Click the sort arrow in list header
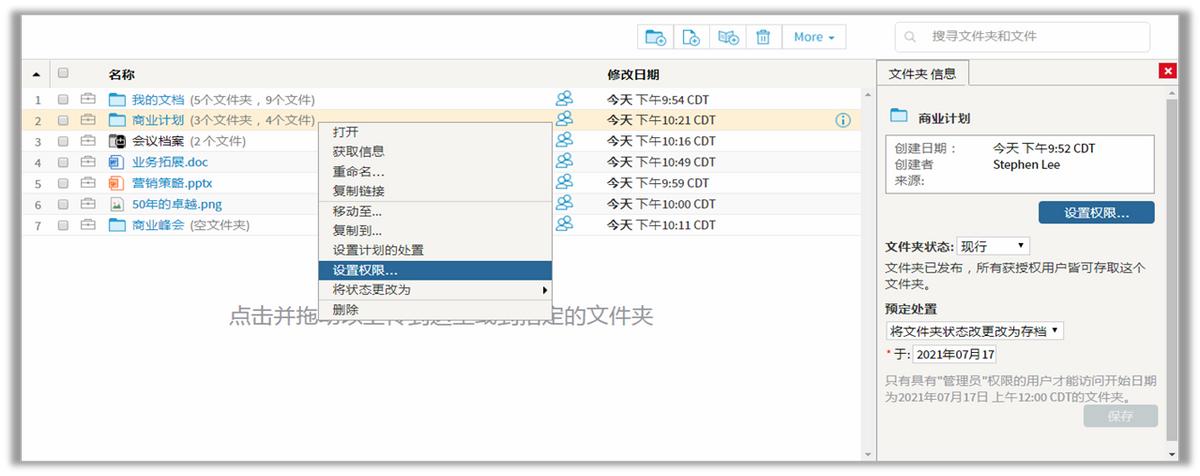 click(x=38, y=75)
